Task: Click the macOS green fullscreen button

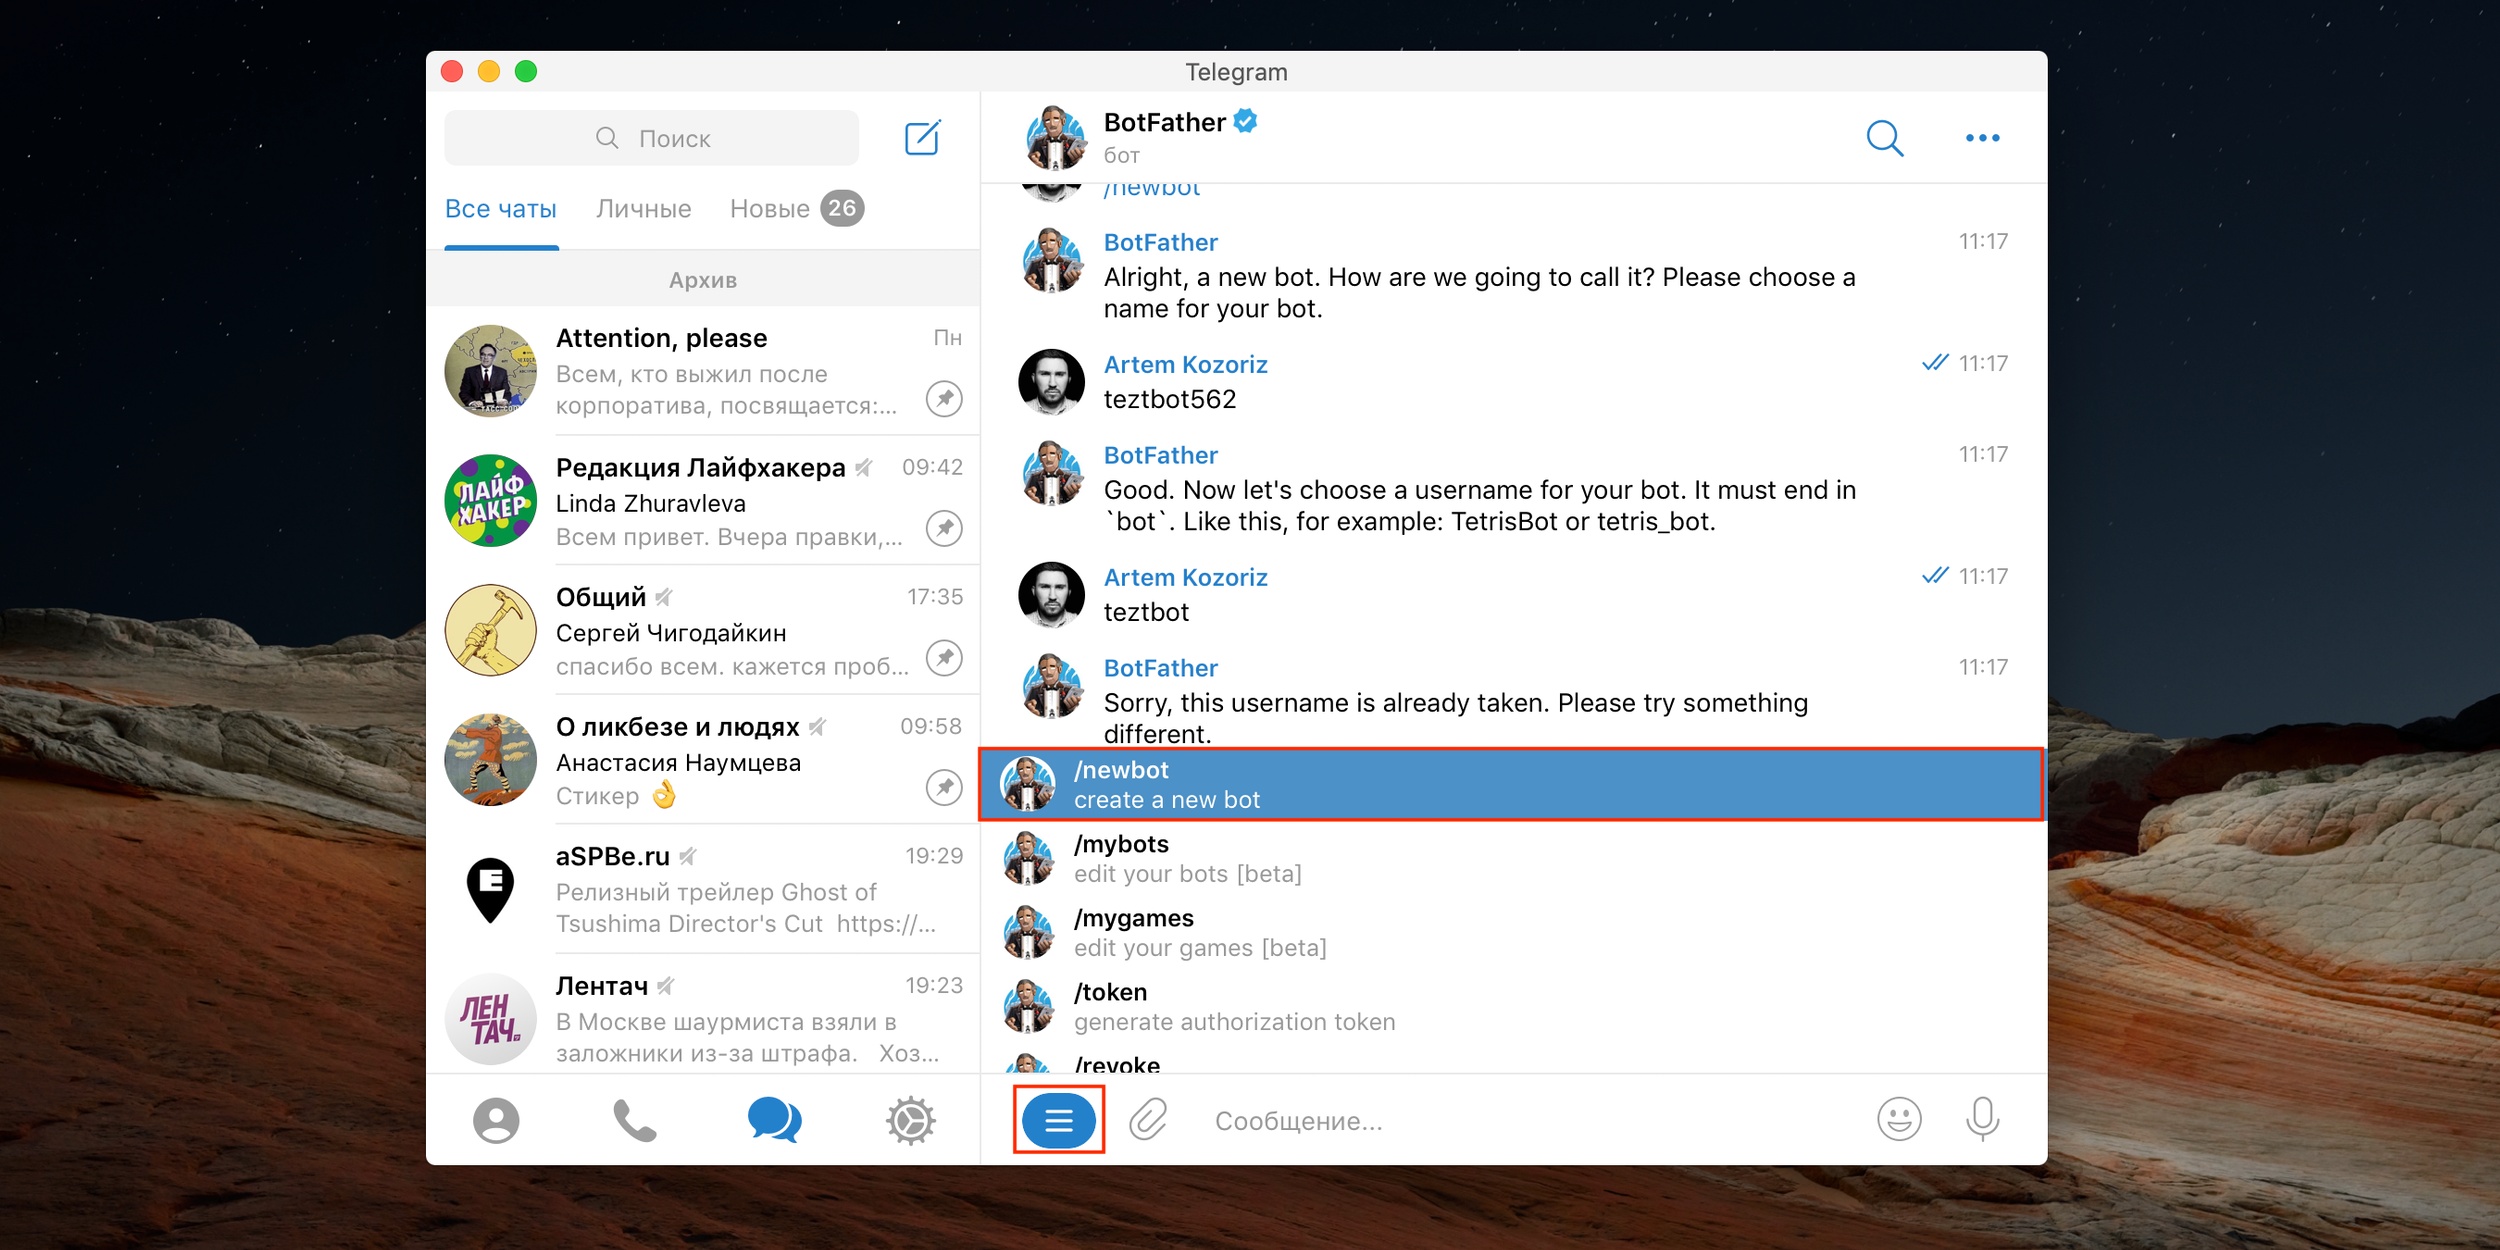Action: click(526, 72)
